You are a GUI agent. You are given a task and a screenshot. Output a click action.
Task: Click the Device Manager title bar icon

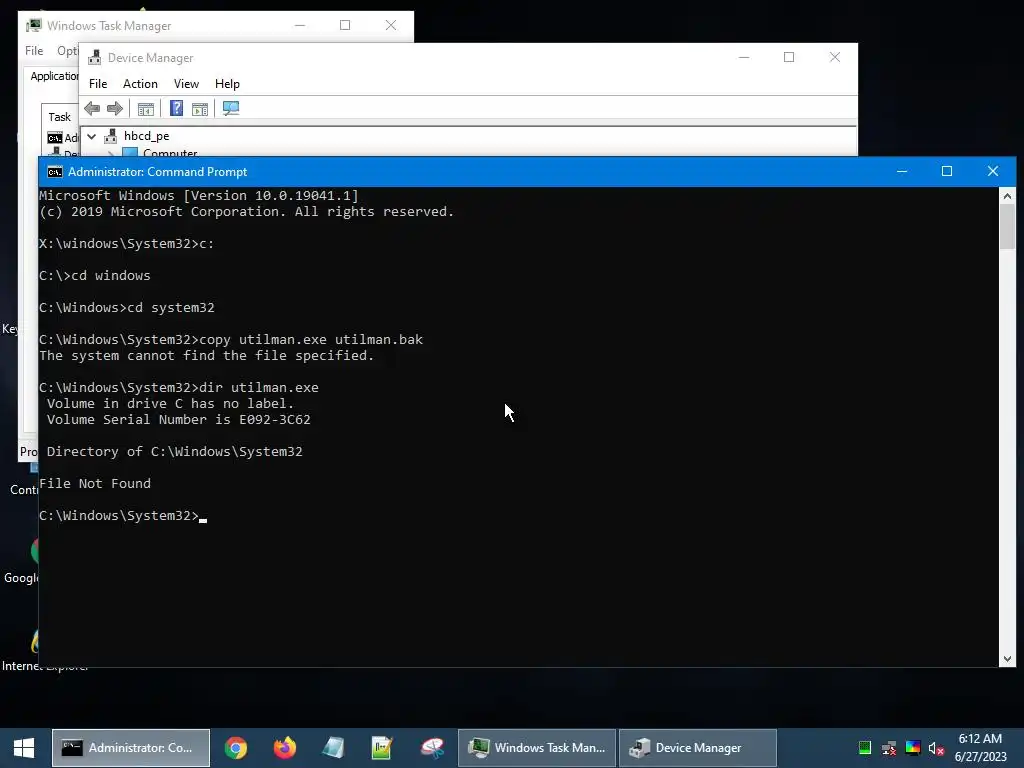tap(95, 57)
